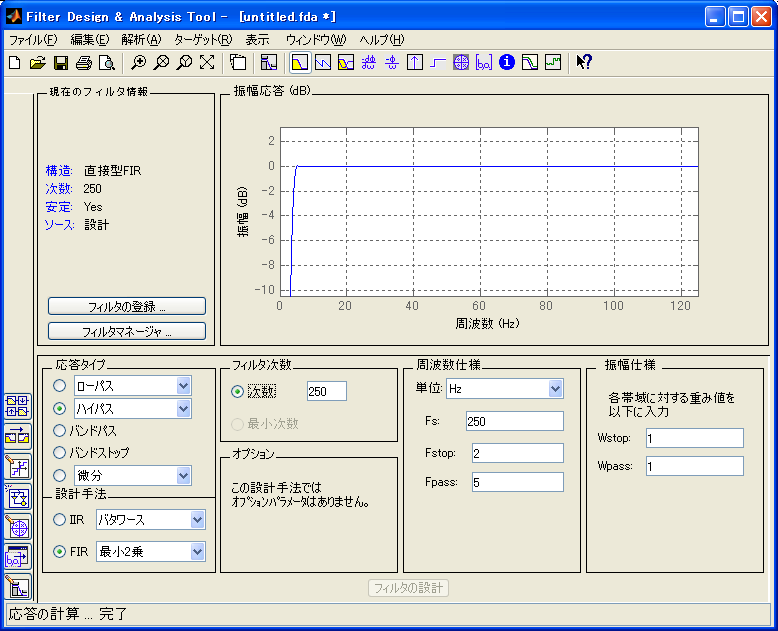
Task: Click the New document toolbar icon
Action: tap(15, 63)
